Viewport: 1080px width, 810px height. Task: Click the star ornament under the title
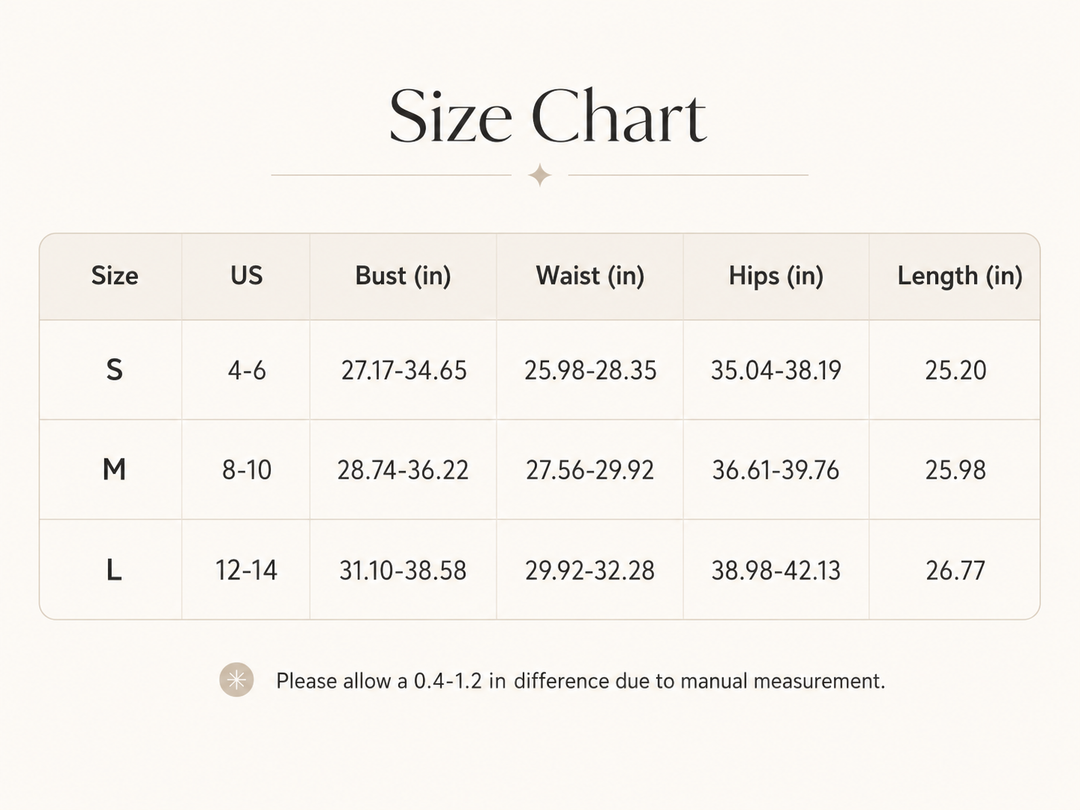click(x=540, y=176)
